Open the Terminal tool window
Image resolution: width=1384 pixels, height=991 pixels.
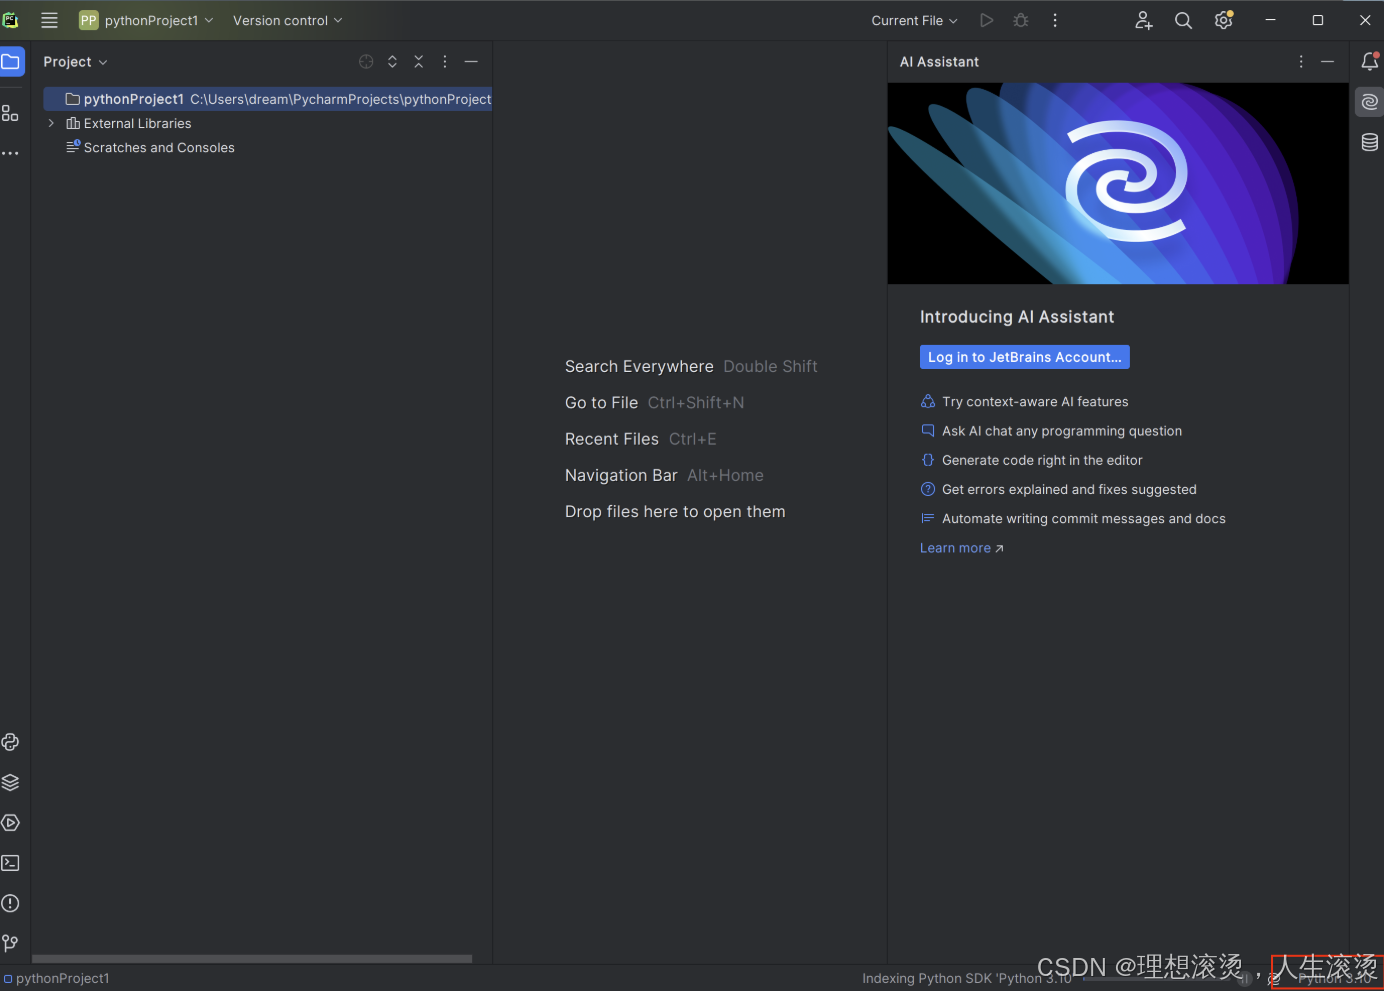[10, 863]
